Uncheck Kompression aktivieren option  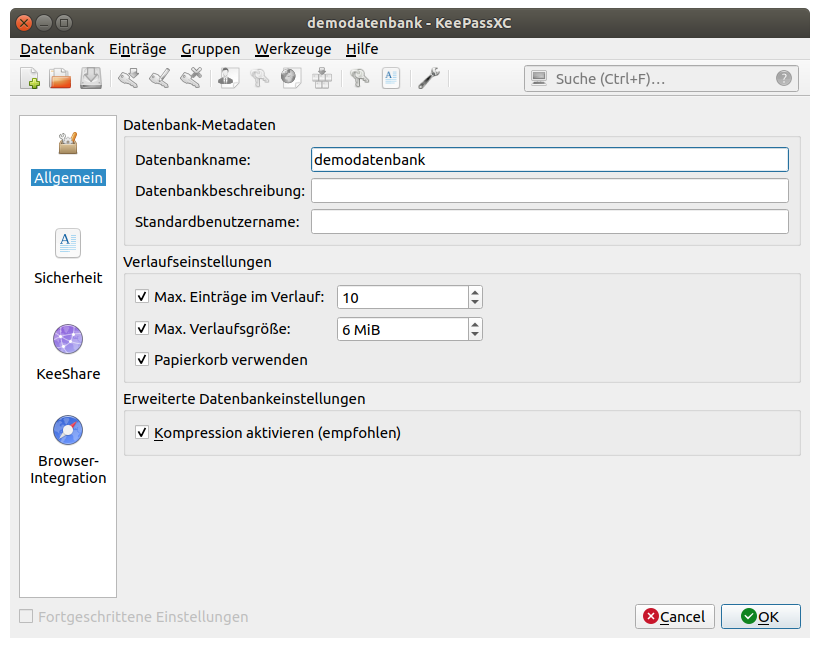point(141,434)
